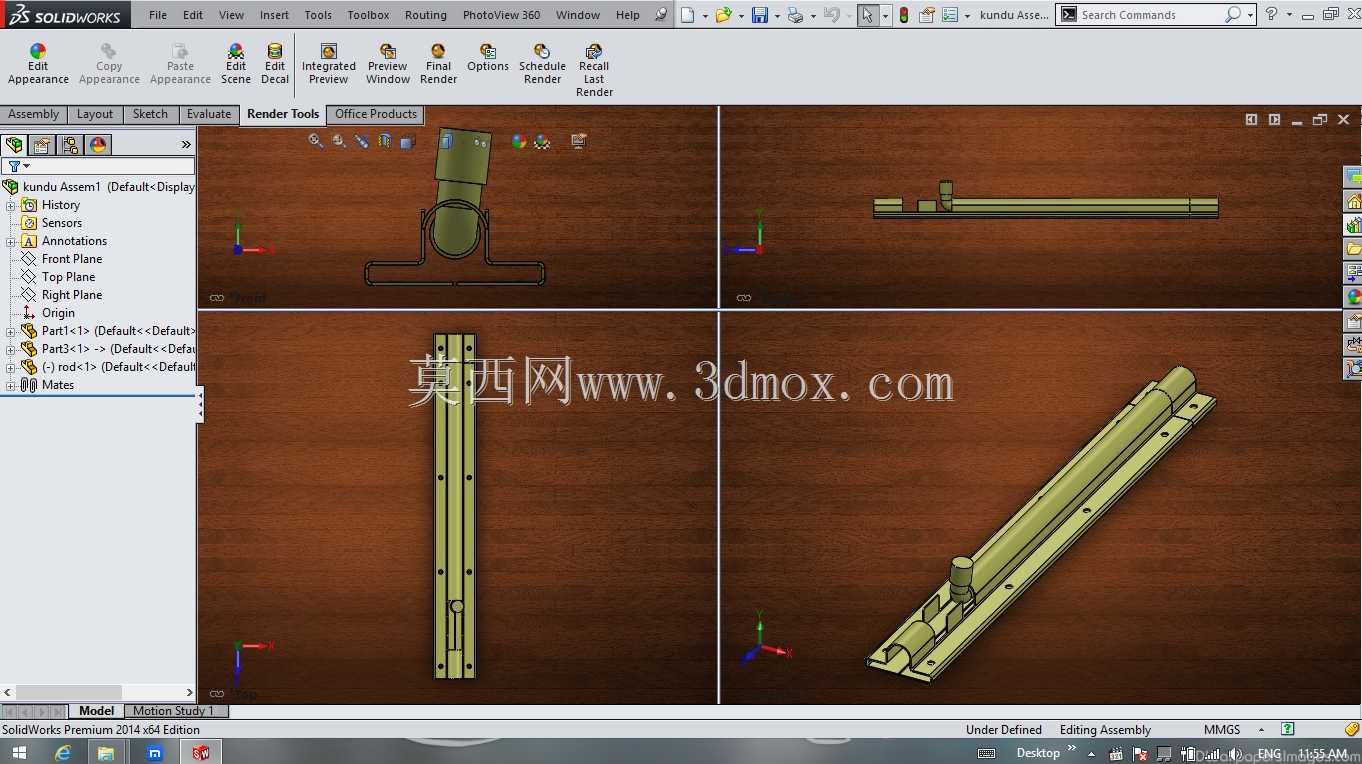
Task: Click the Desktop toolbar label in taskbar
Action: 1038,753
